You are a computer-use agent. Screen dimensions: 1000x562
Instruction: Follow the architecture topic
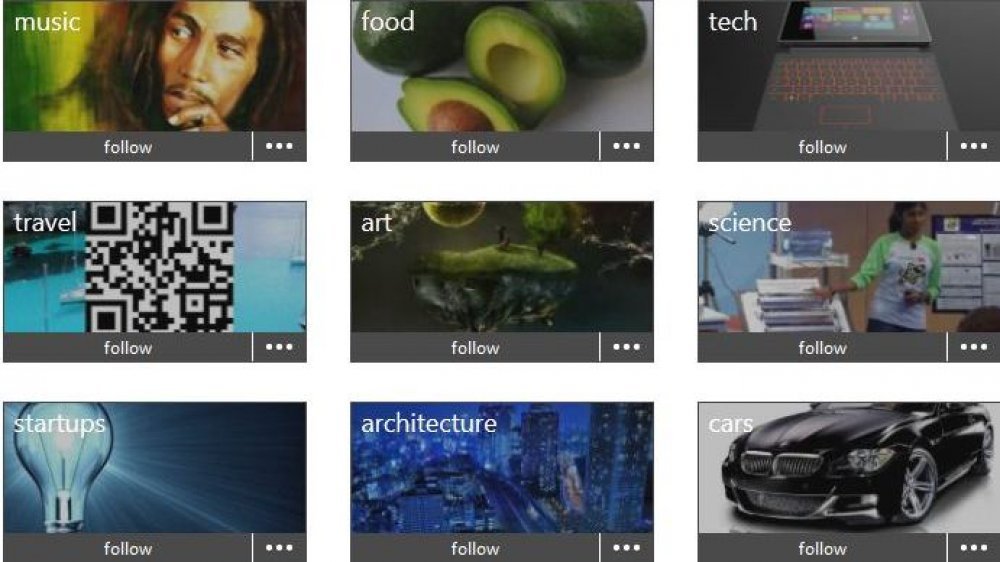474,548
